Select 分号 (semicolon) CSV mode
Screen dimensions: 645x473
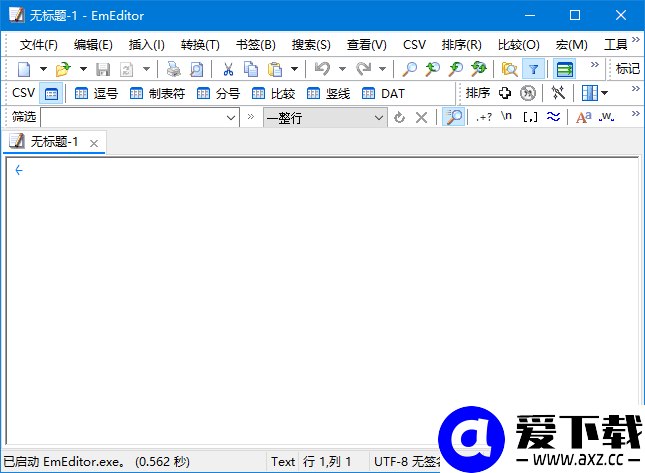click(x=218, y=94)
